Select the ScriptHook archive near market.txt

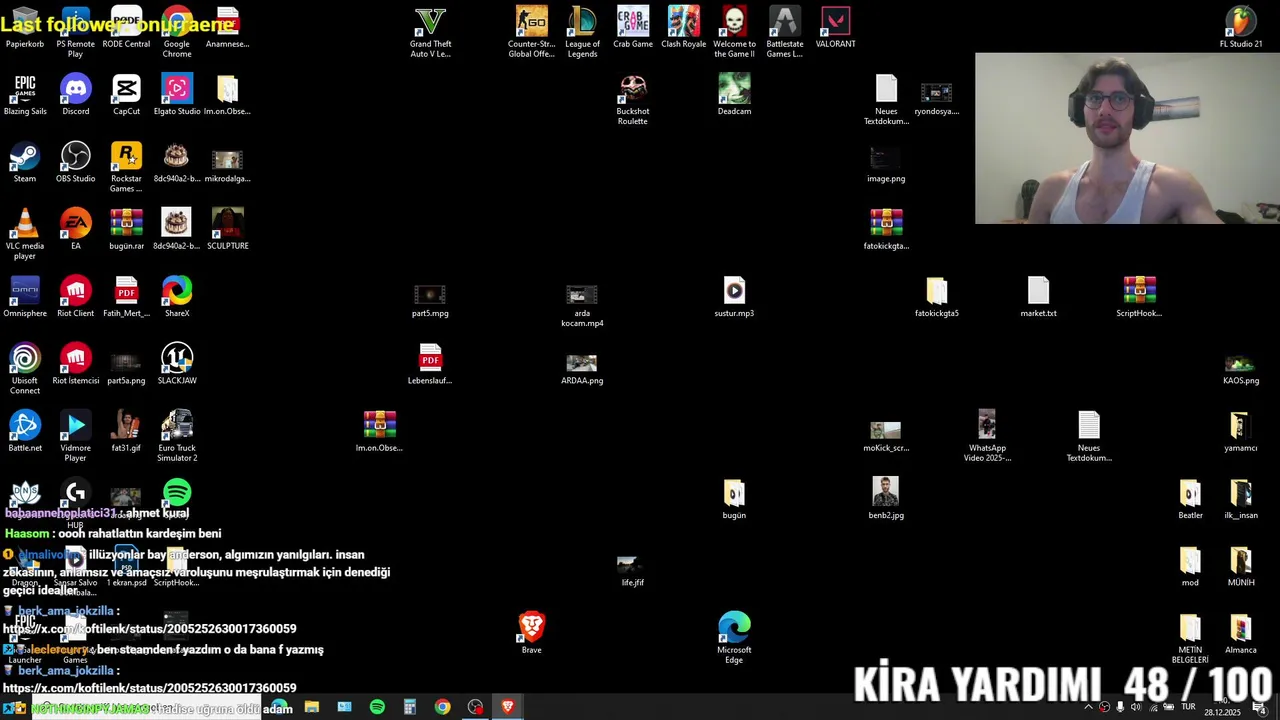click(1139, 296)
